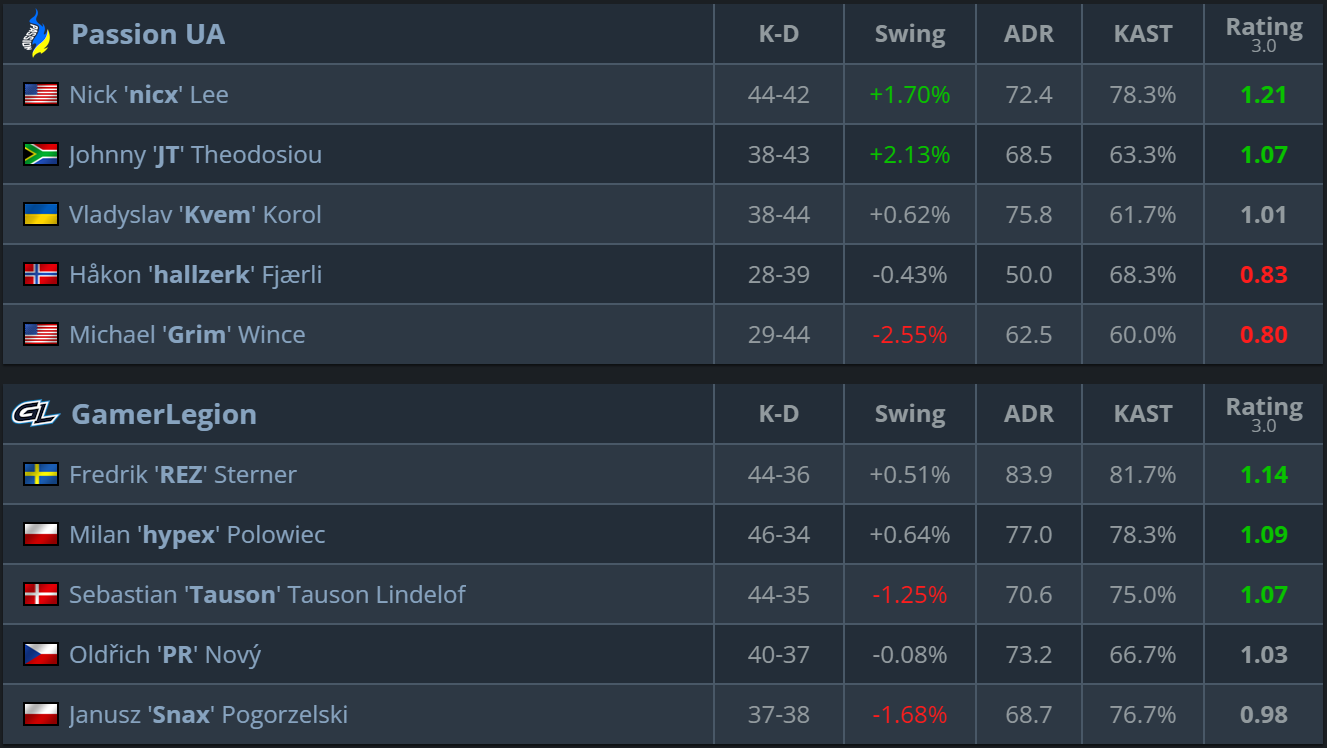Screen dimensions: 1327x748
Task: Click the Ukraine flag beside Kvem
Action: pyautogui.click(x=41, y=214)
